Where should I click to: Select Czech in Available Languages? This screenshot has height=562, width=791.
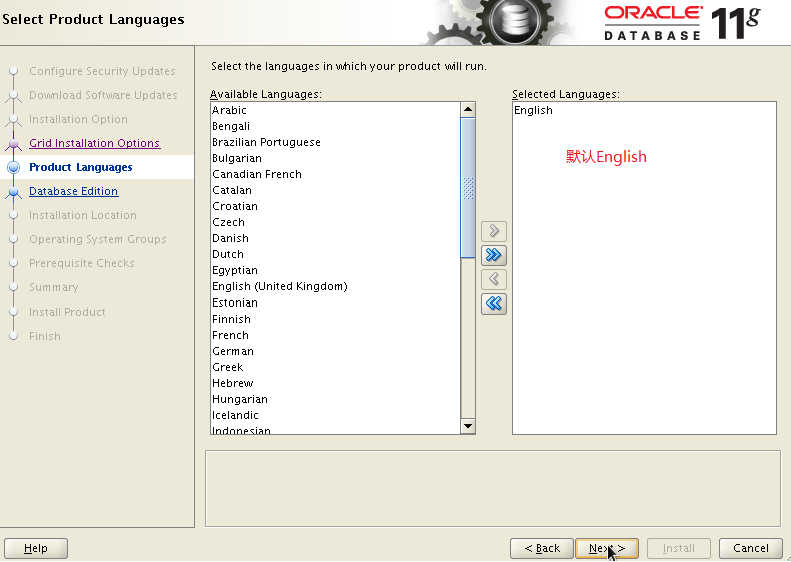coord(335,222)
